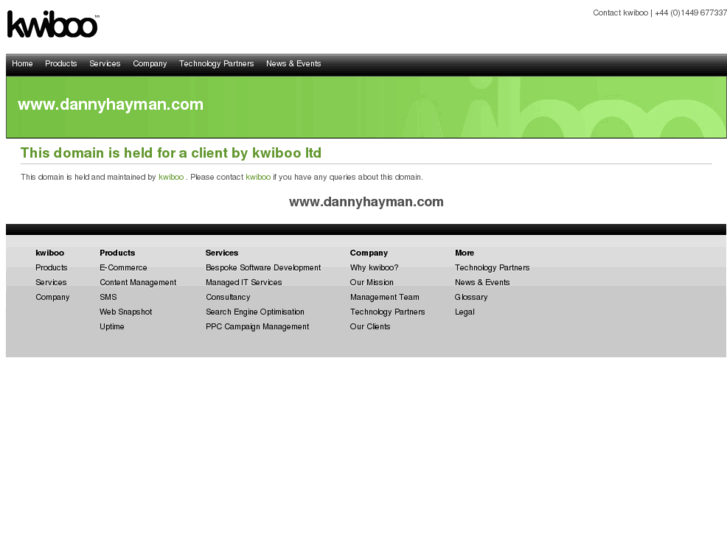Open Company under the kwiboo footer column
This screenshot has height=545, width=727.
click(x=52, y=297)
